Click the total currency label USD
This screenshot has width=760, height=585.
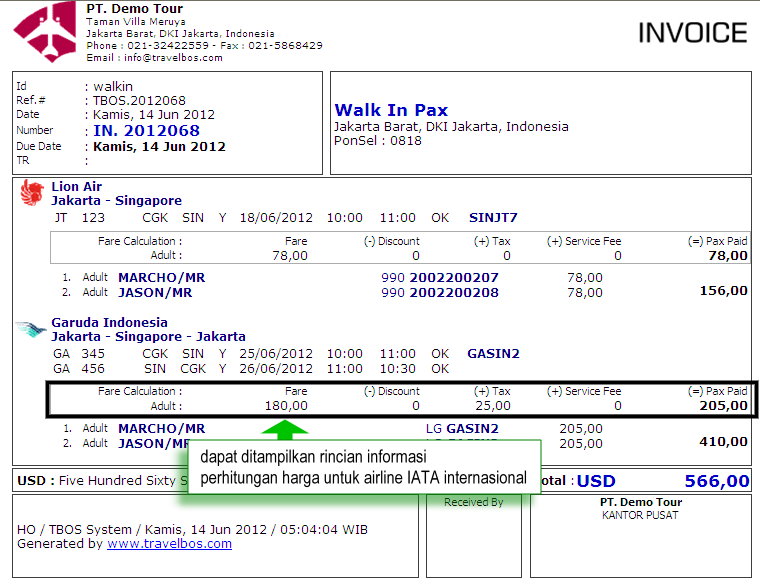click(596, 481)
